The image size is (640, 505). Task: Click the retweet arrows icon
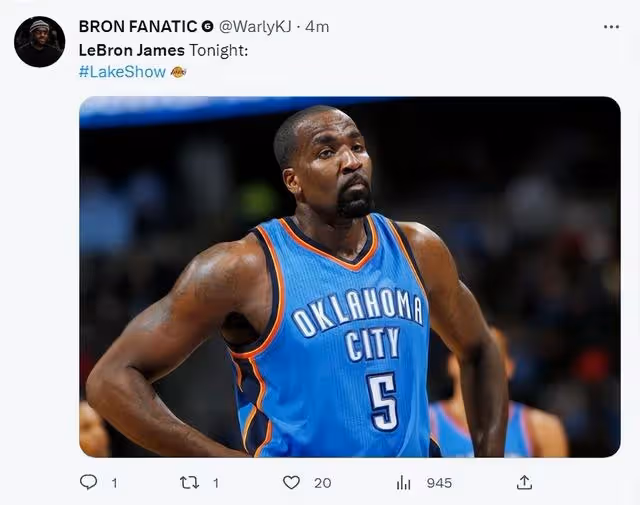pyautogui.click(x=190, y=483)
